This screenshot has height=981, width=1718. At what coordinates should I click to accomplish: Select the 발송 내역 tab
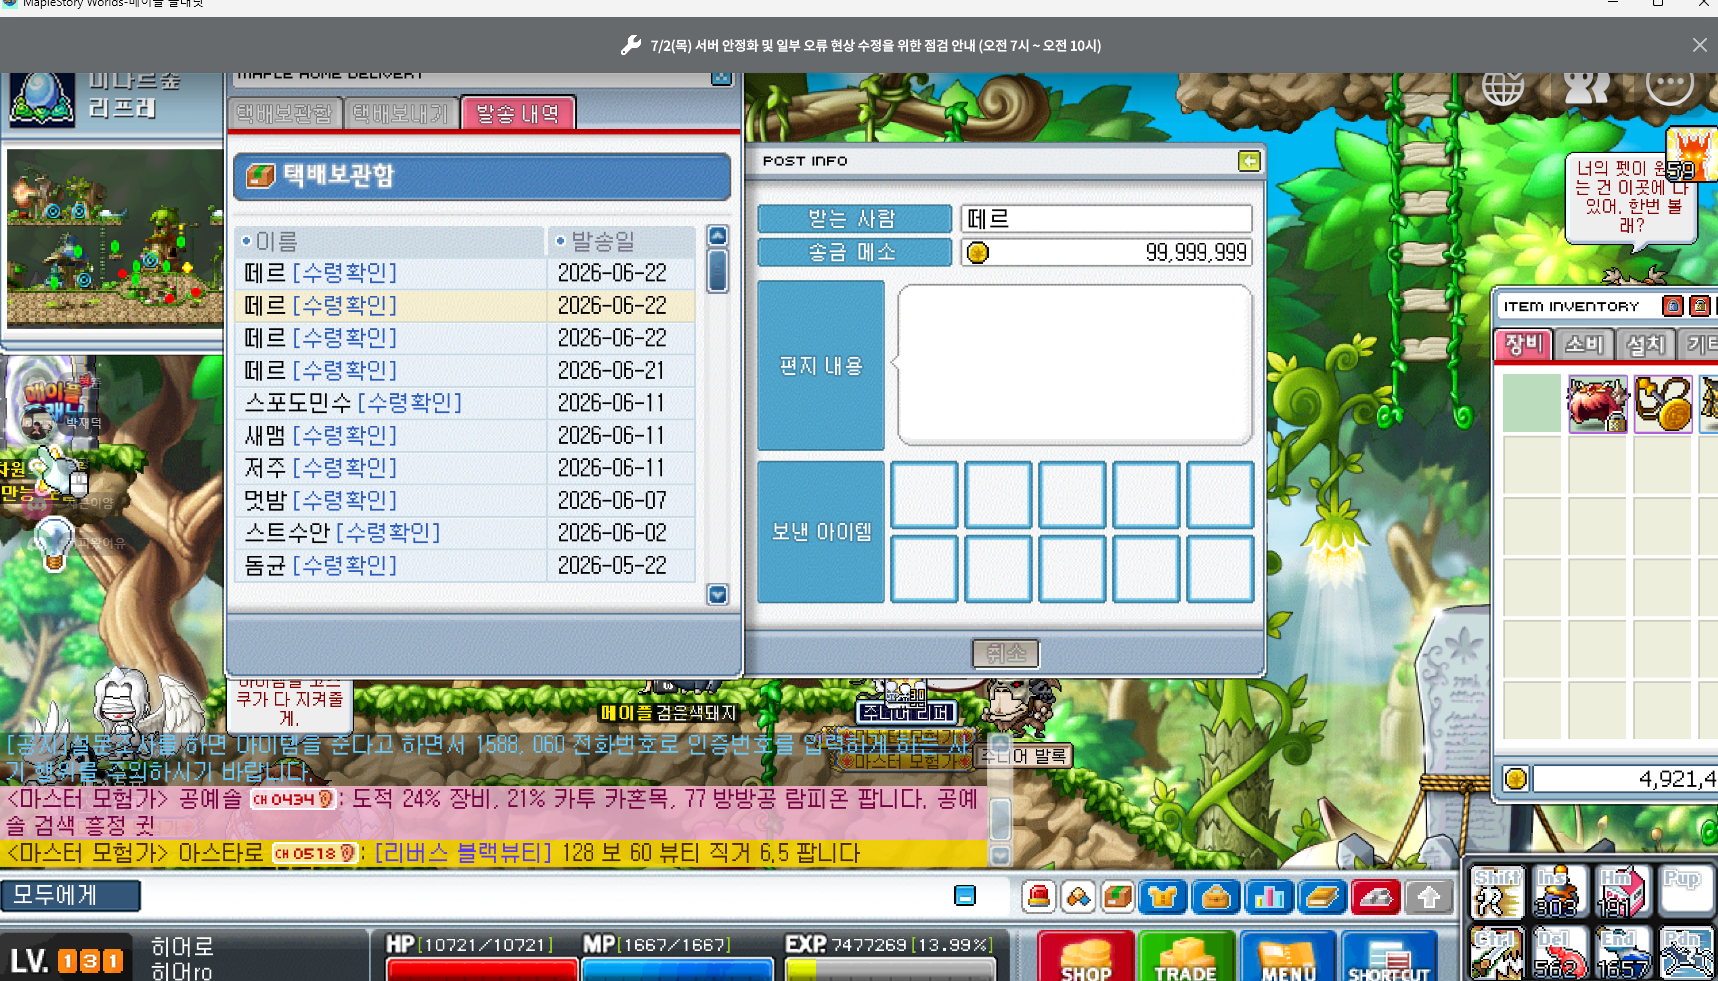[518, 114]
